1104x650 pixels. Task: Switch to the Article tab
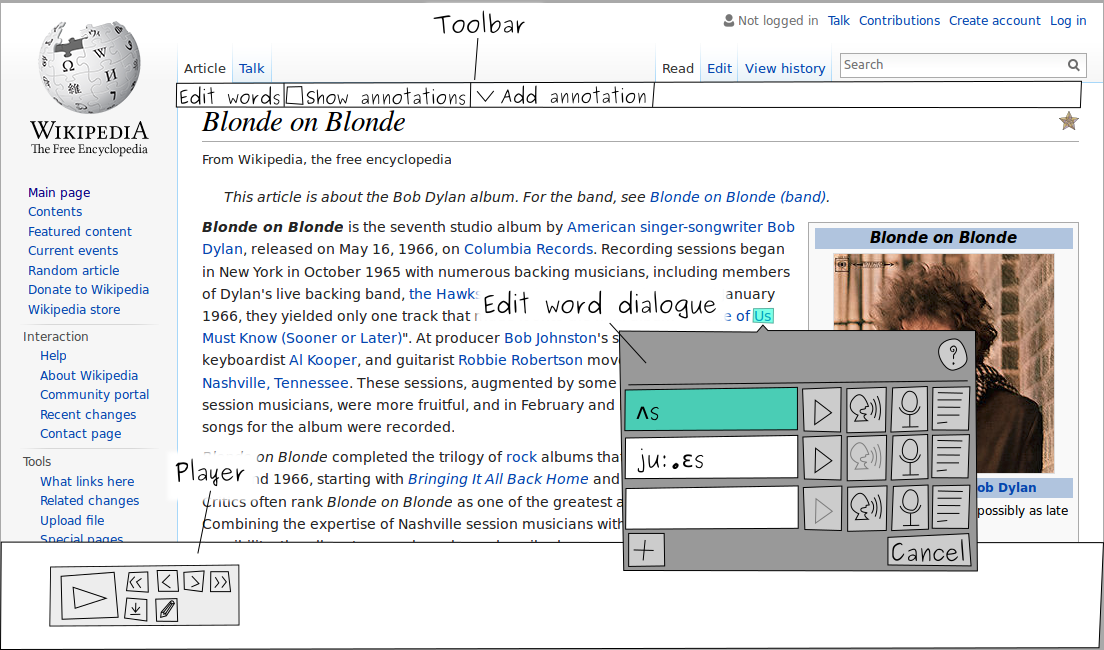coord(205,68)
